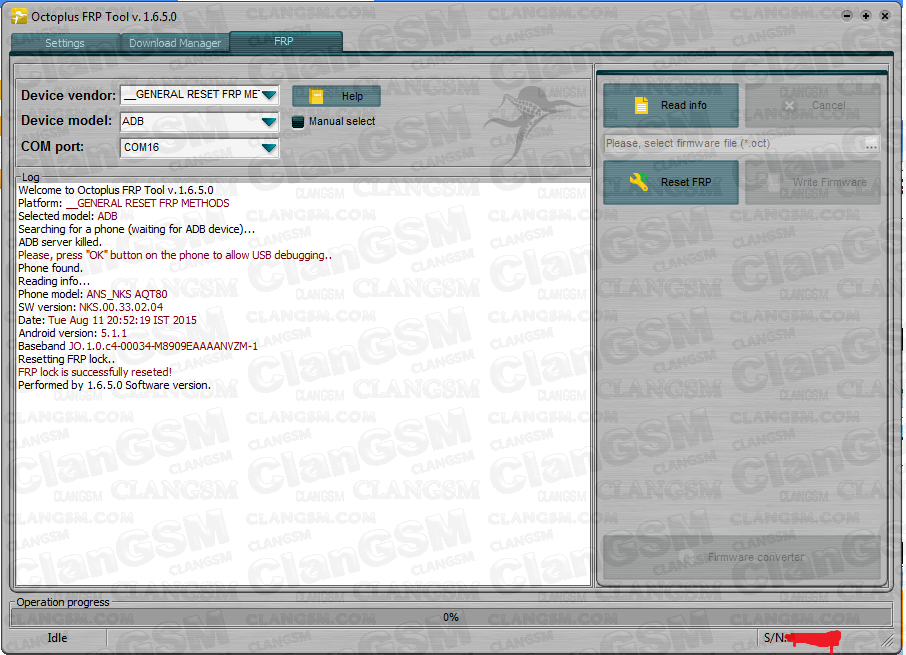Image resolution: width=906 pixels, height=655 pixels.
Task: Click the Write Firmware button
Action: click(x=812, y=182)
